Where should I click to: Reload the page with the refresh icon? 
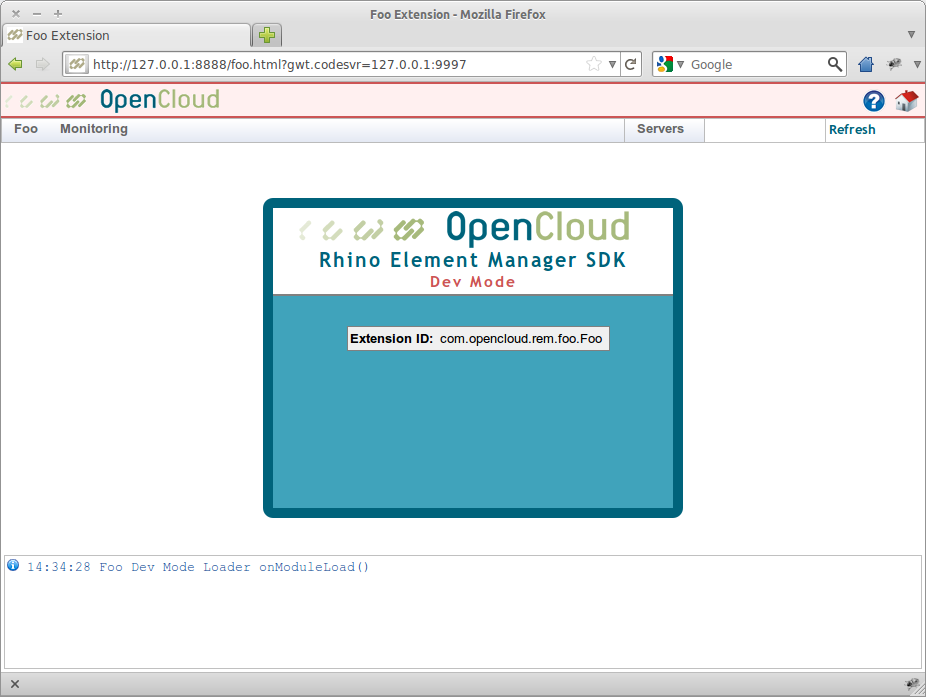point(630,63)
